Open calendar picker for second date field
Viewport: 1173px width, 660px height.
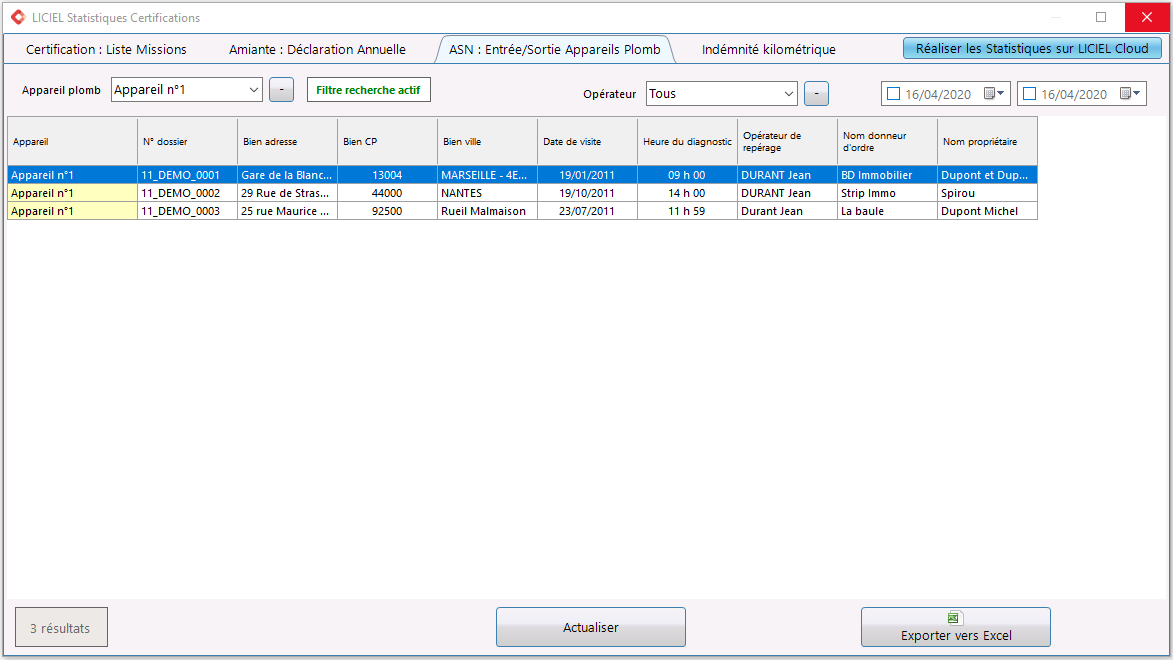point(1130,94)
